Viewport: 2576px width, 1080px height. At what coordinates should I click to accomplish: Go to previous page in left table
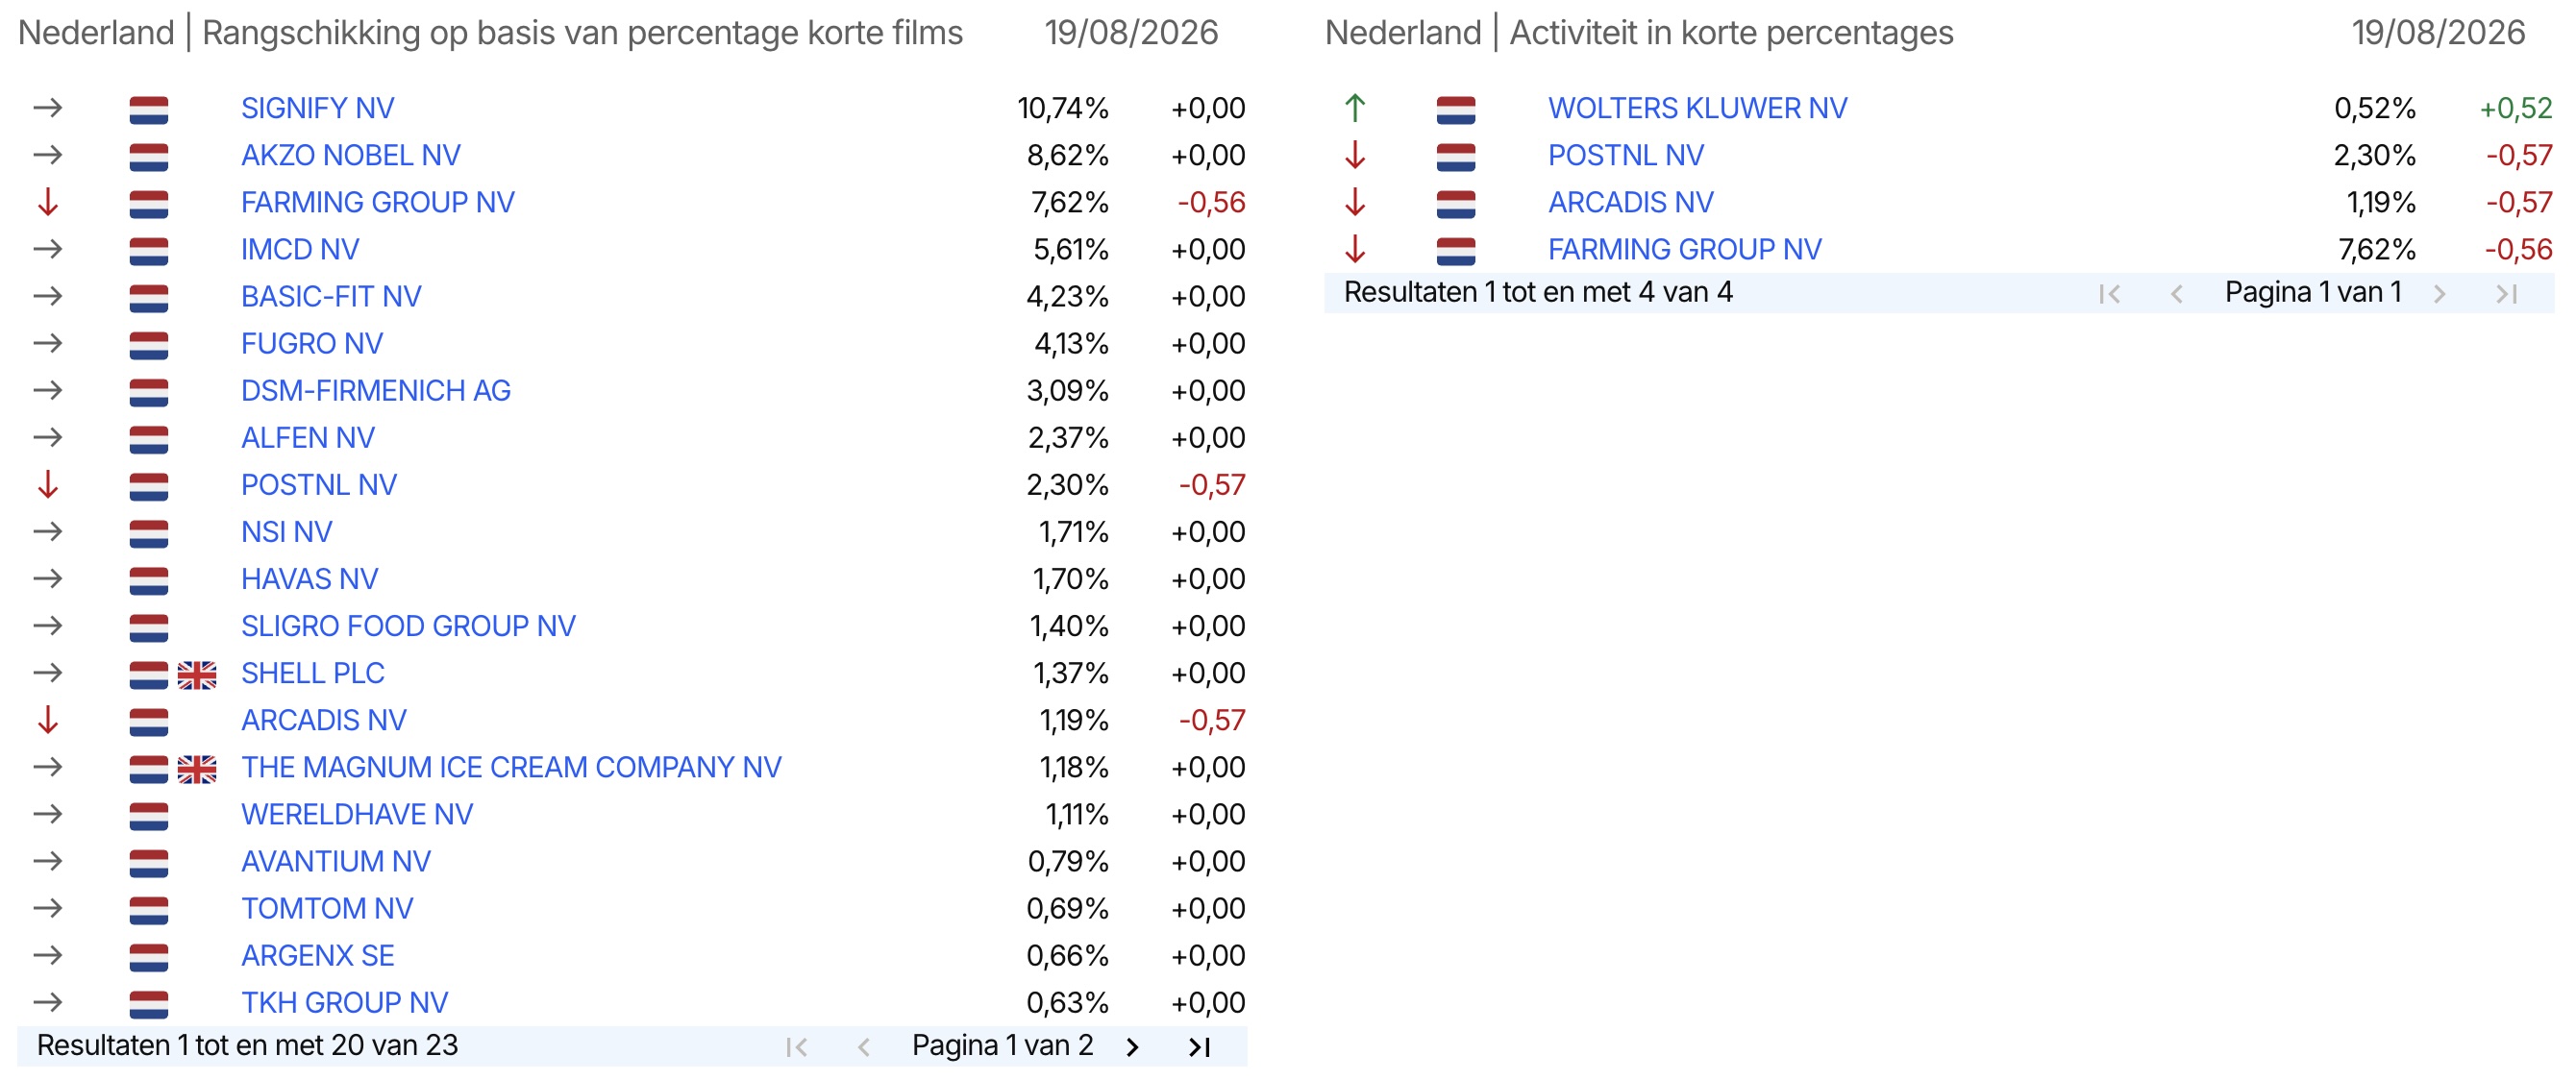click(x=864, y=1047)
